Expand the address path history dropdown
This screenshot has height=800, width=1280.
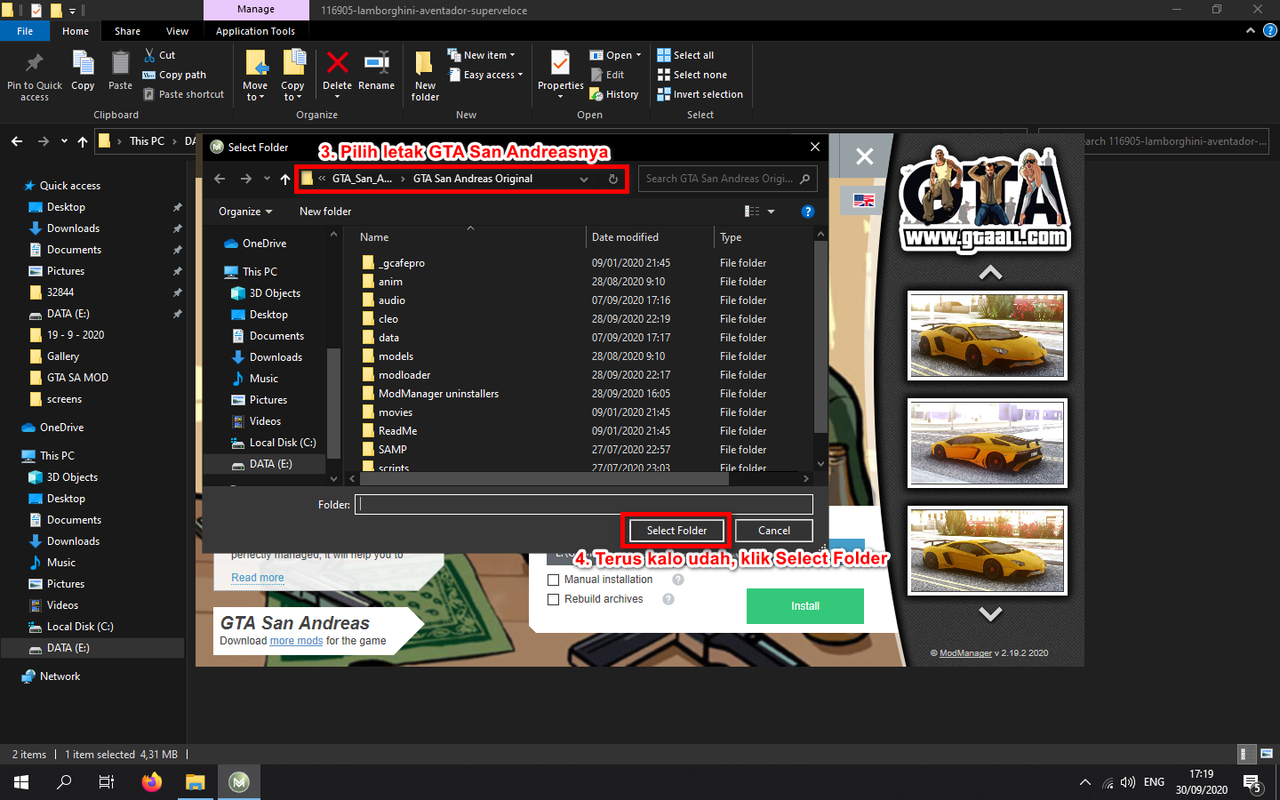pyautogui.click(x=584, y=179)
